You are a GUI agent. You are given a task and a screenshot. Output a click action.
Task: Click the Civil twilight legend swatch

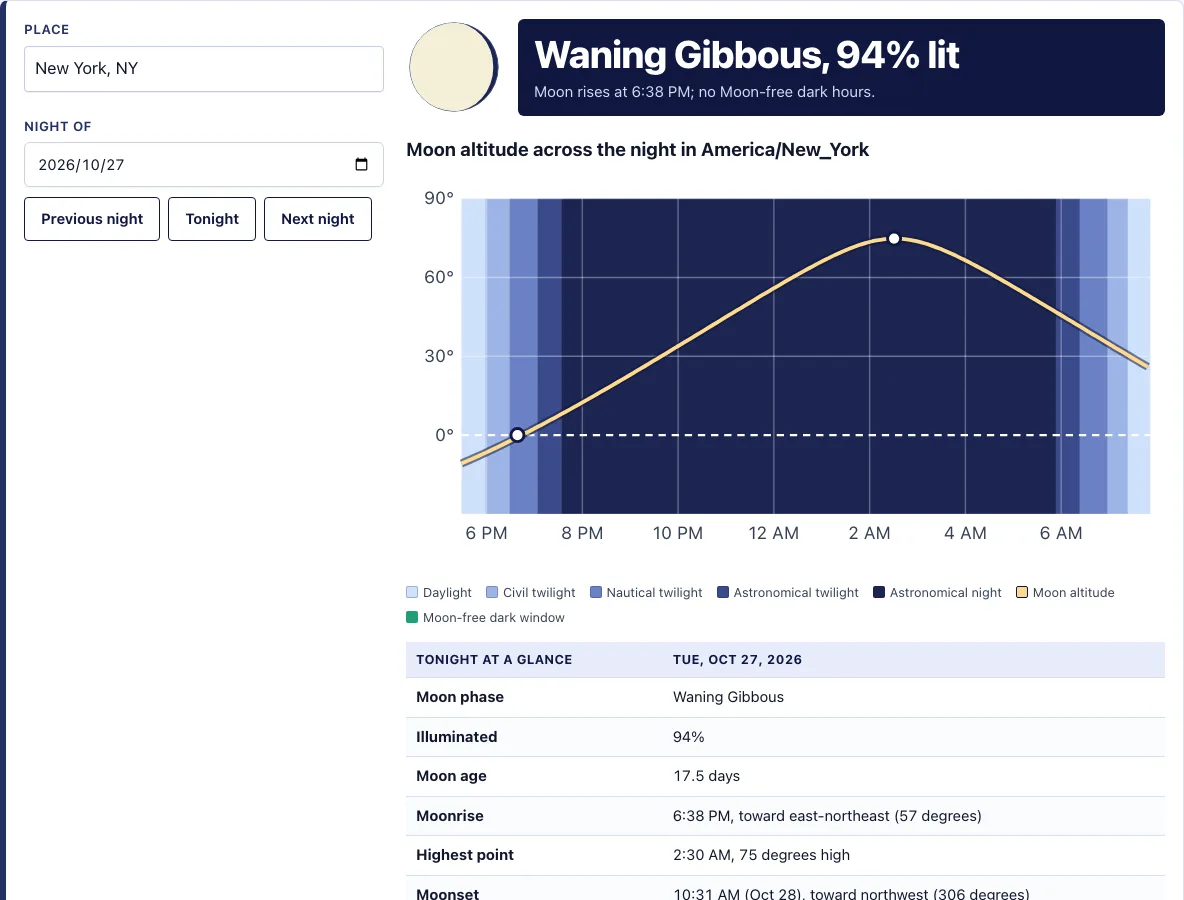pos(492,592)
